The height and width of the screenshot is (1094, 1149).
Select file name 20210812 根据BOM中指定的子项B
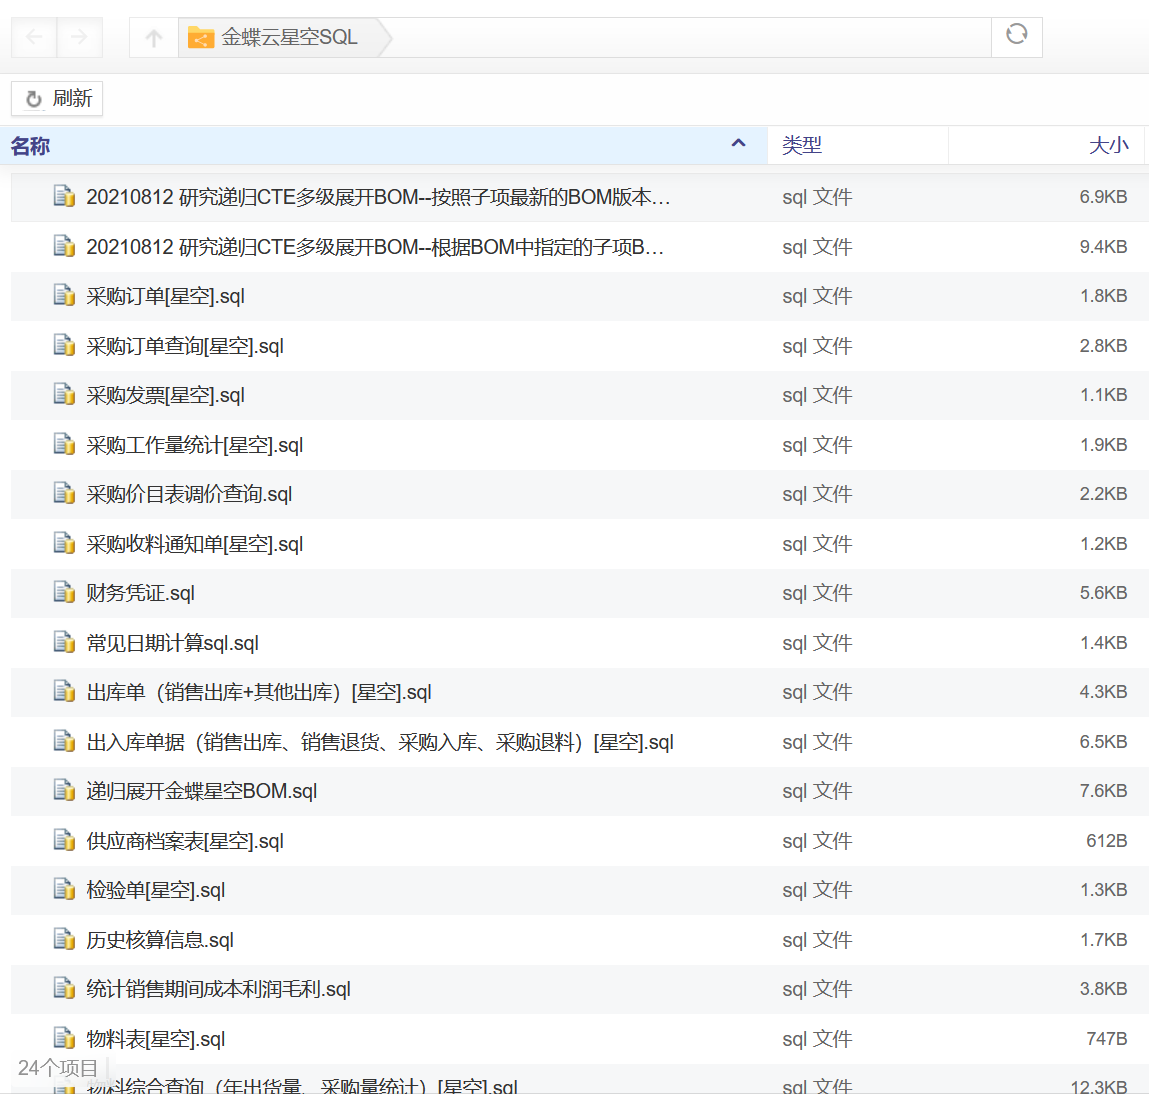tap(375, 247)
